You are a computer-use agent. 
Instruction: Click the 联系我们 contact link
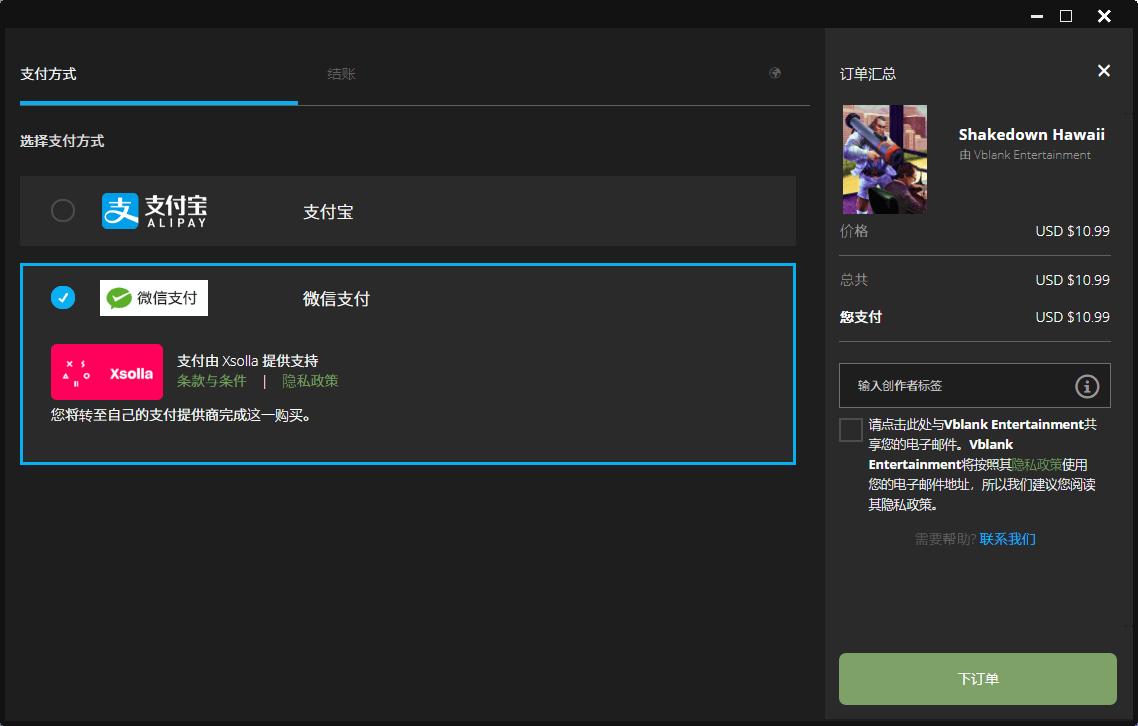pyautogui.click(x=1007, y=539)
